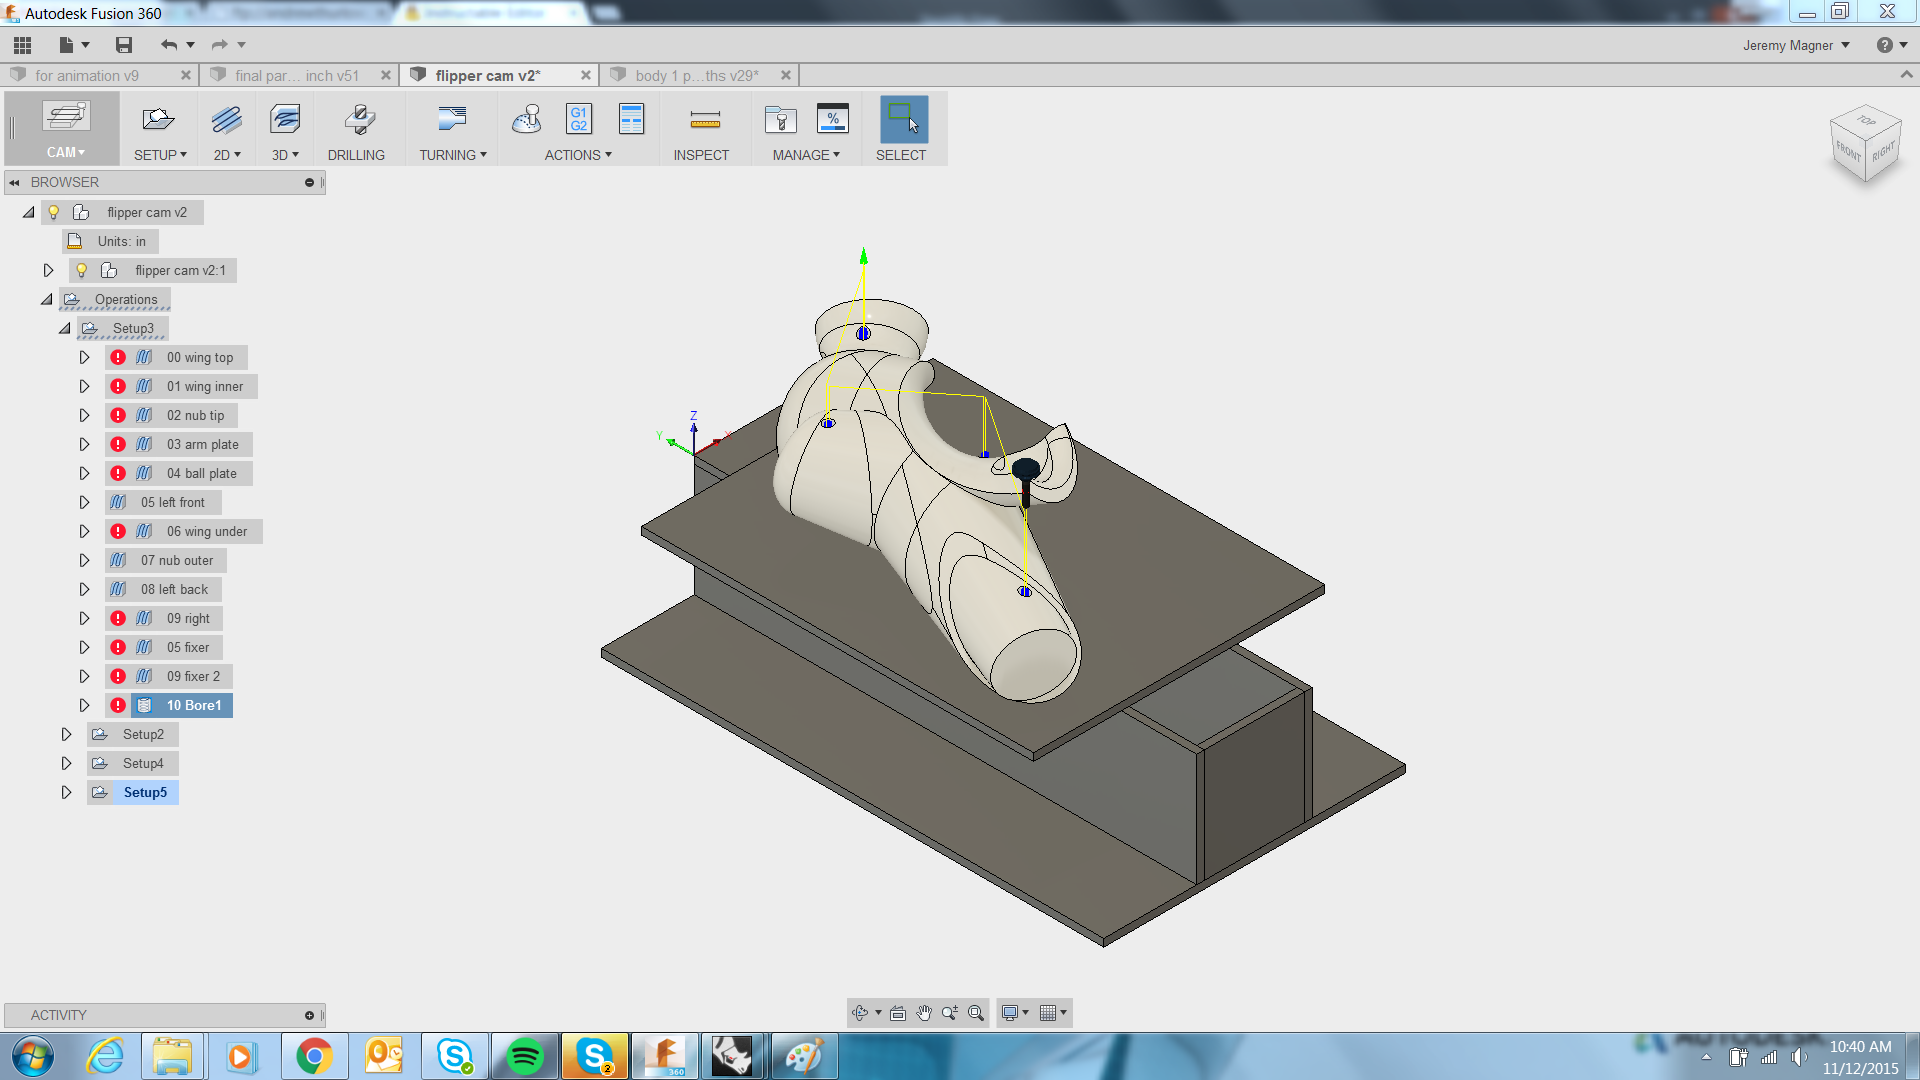
Task: Click the Setup Sheet icon
Action: coord(631,118)
